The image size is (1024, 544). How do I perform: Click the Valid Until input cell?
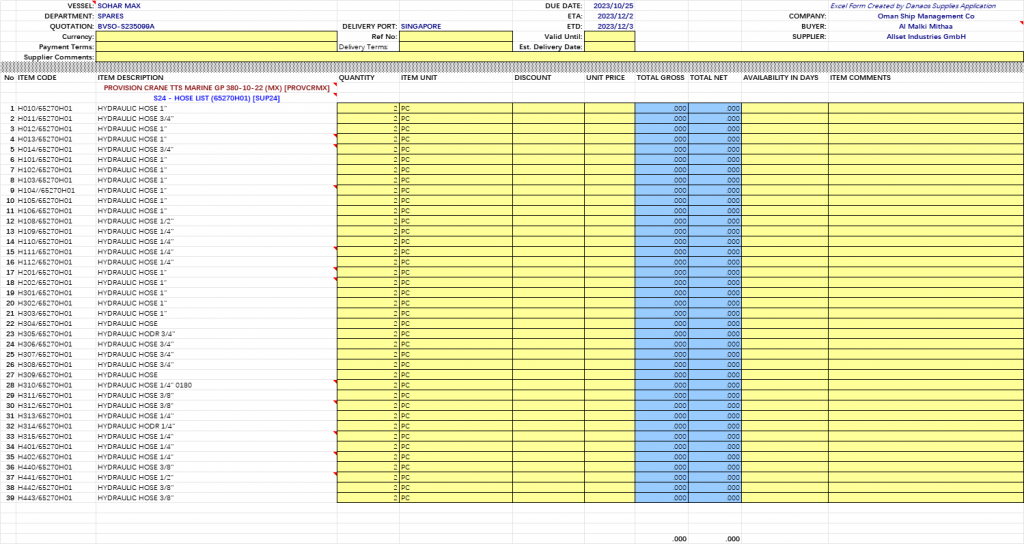(x=609, y=36)
